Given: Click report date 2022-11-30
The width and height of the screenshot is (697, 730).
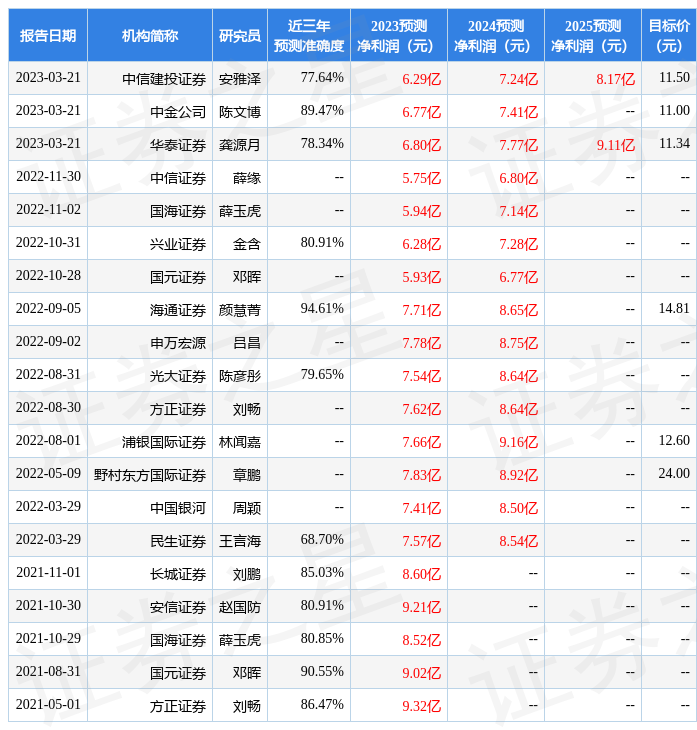Looking at the screenshot, I should point(48,176).
